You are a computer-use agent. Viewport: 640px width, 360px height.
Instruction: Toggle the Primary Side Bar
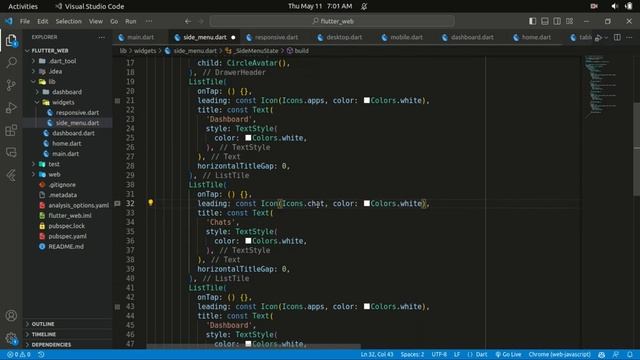pyautogui.click(x=533, y=21)
